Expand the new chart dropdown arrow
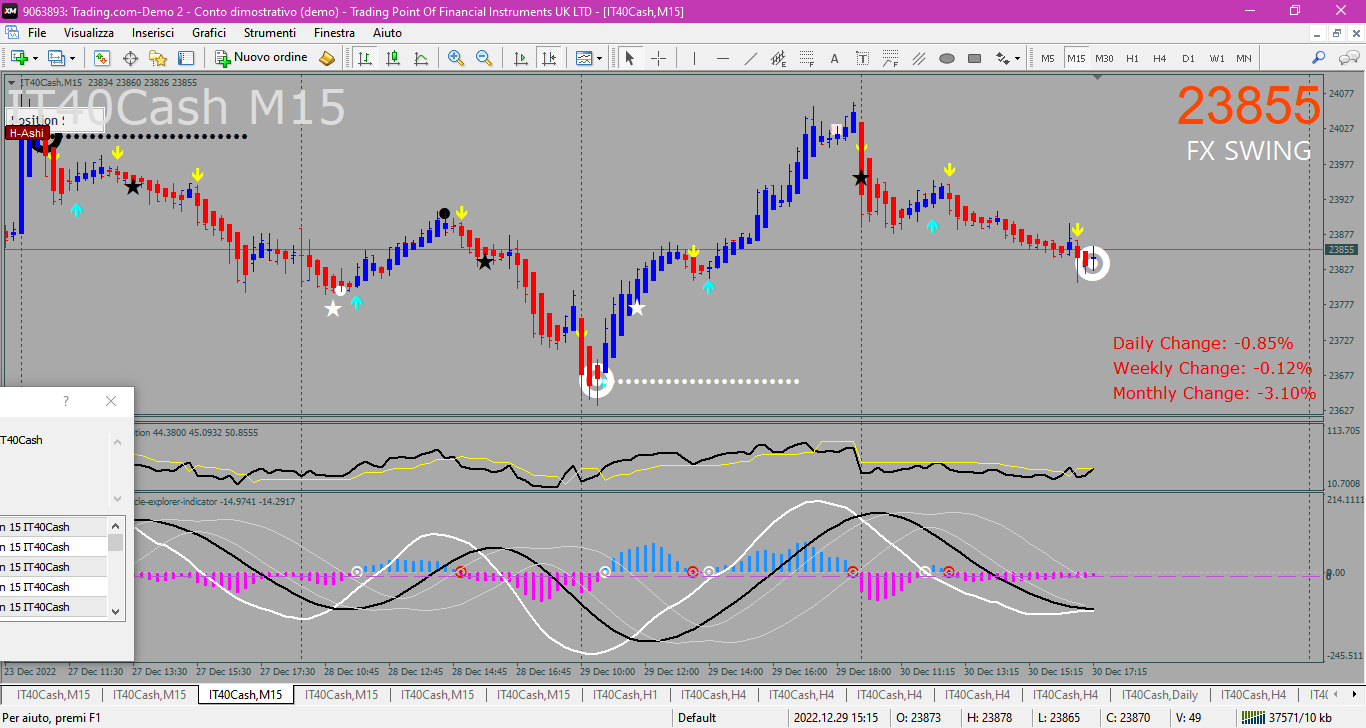 pyautogui.click(x=34, y=58)
